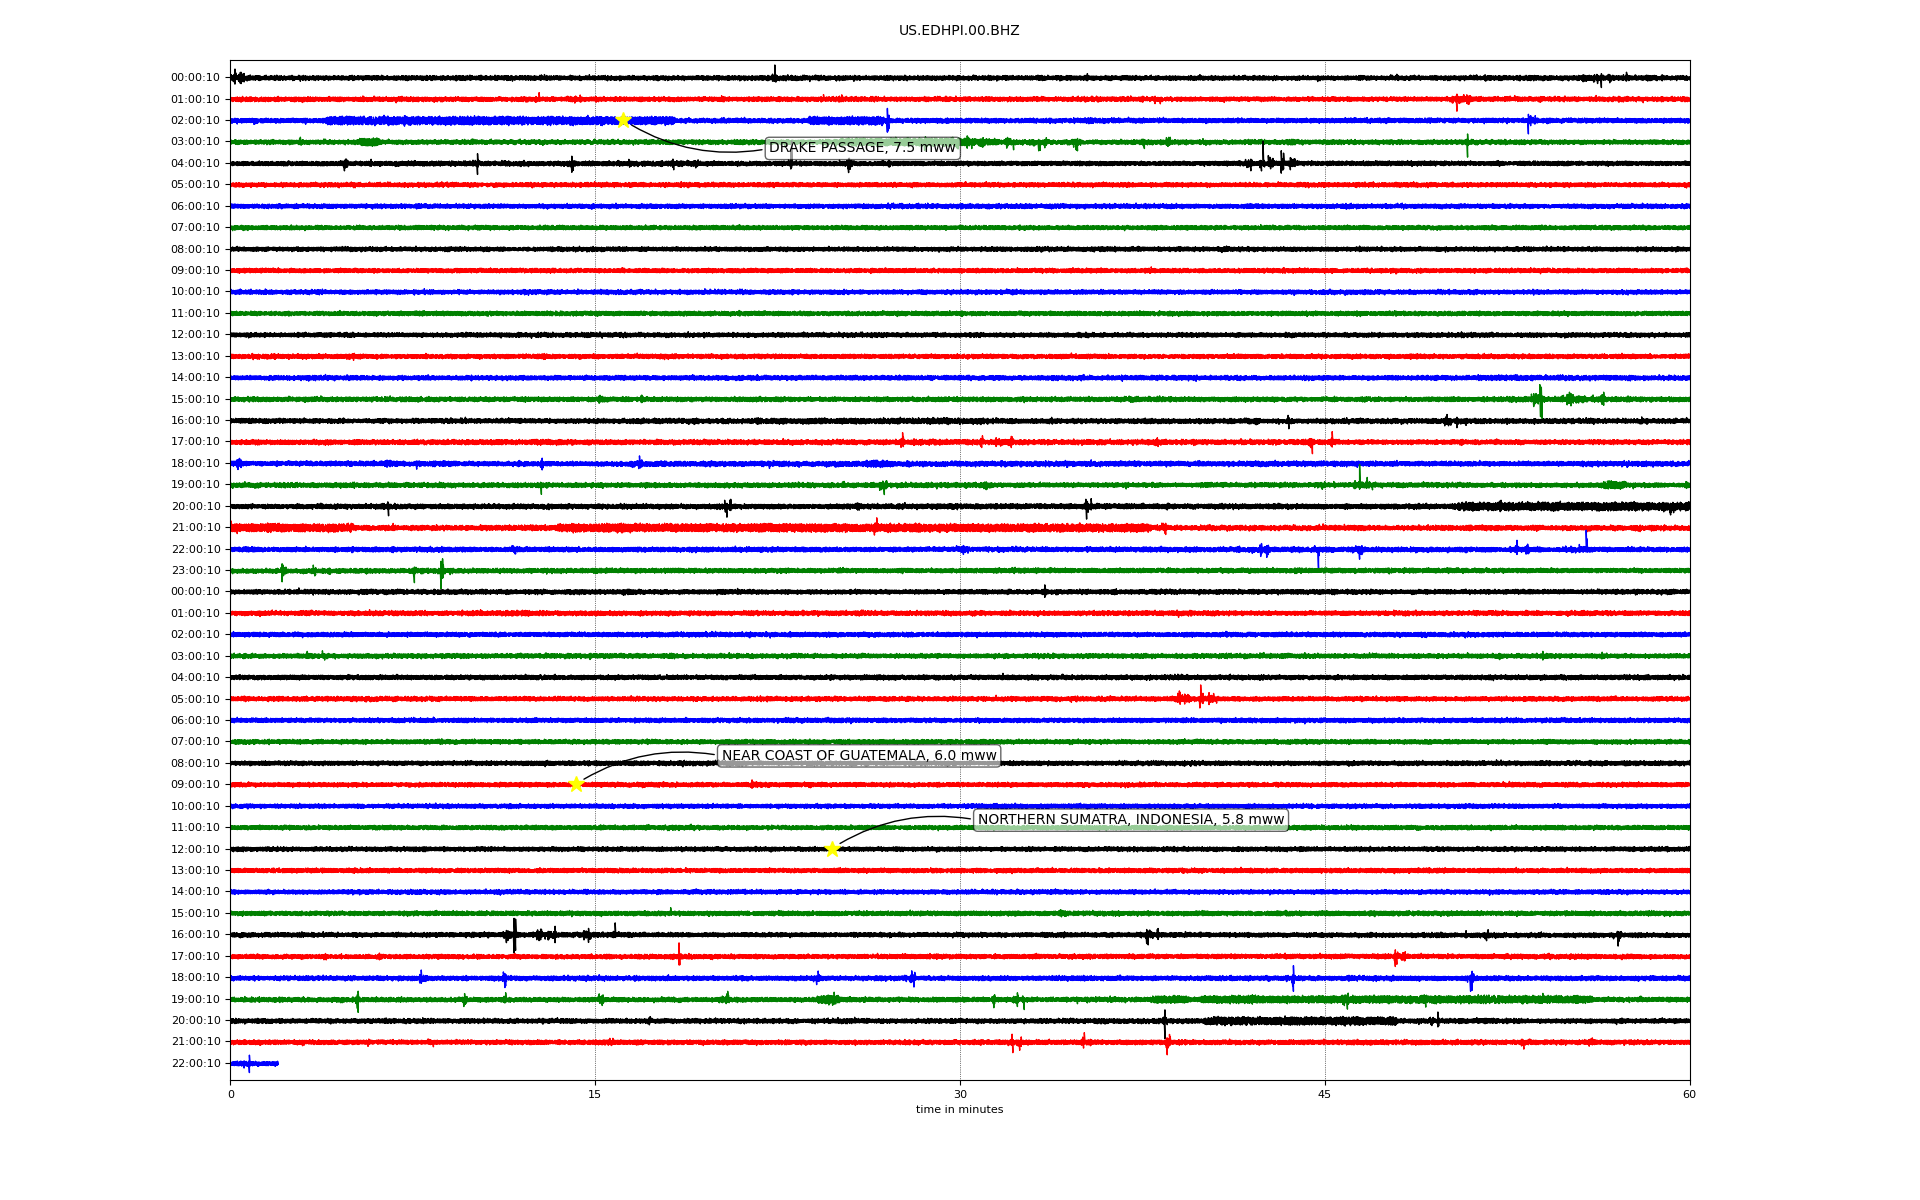Click the tall black spike in the second 16:00:10 trace
The image size is (1920, 1200).
pos(514,935)
